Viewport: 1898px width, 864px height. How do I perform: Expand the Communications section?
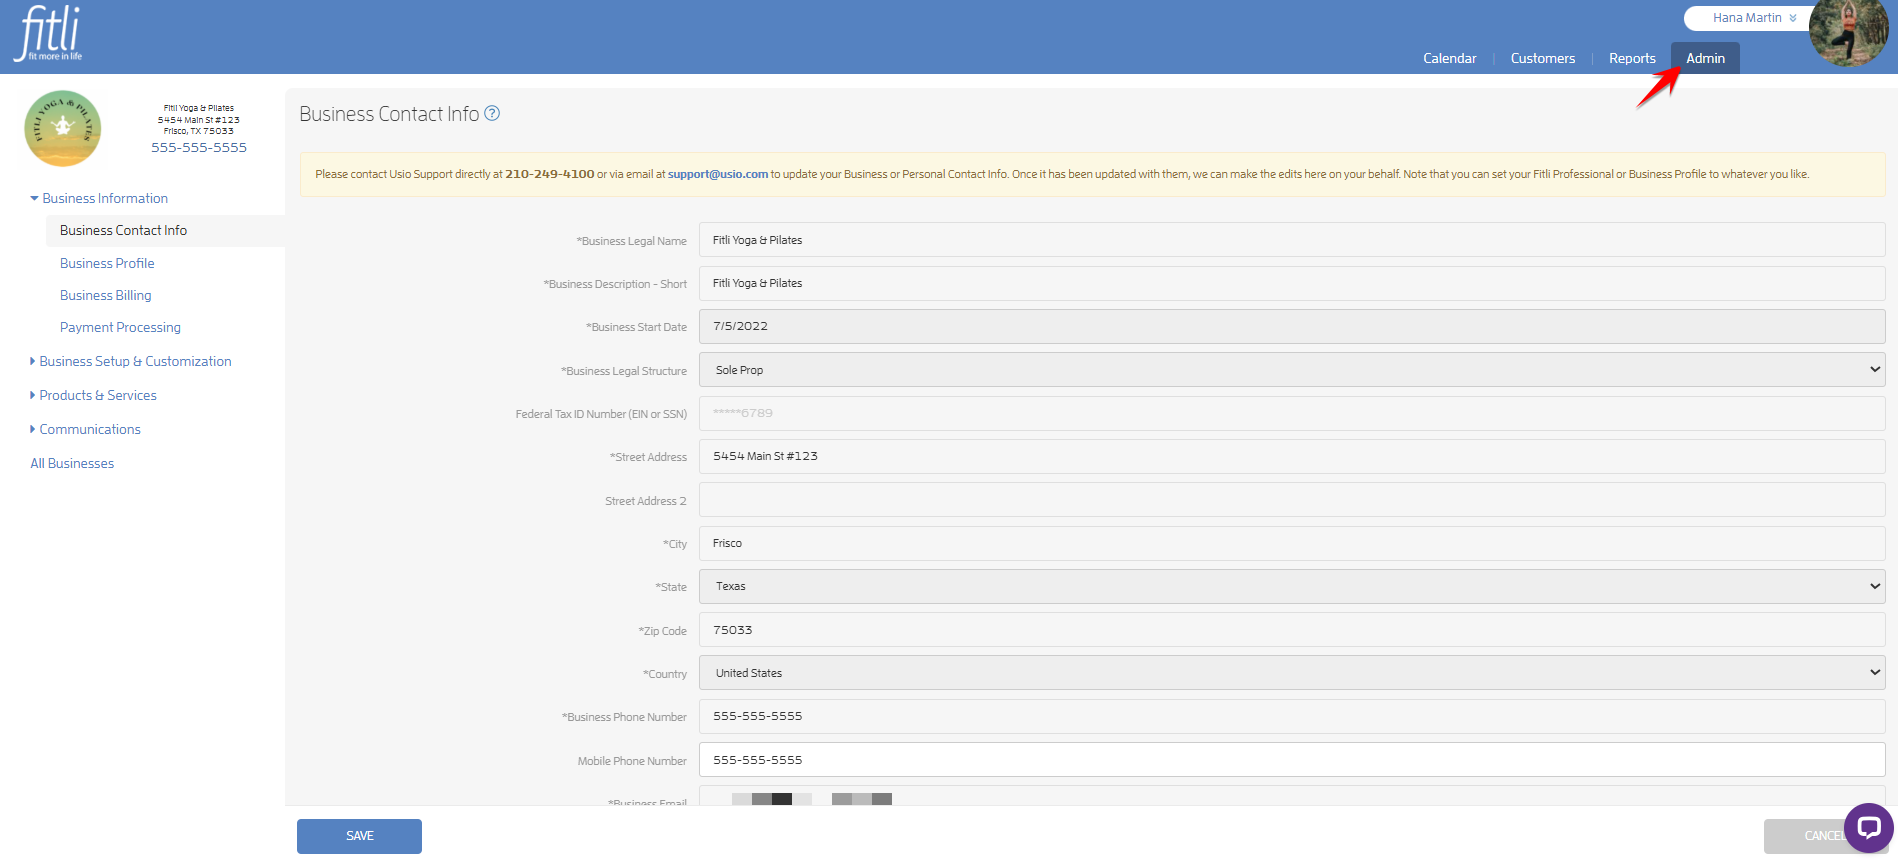[x=86, y=430]
